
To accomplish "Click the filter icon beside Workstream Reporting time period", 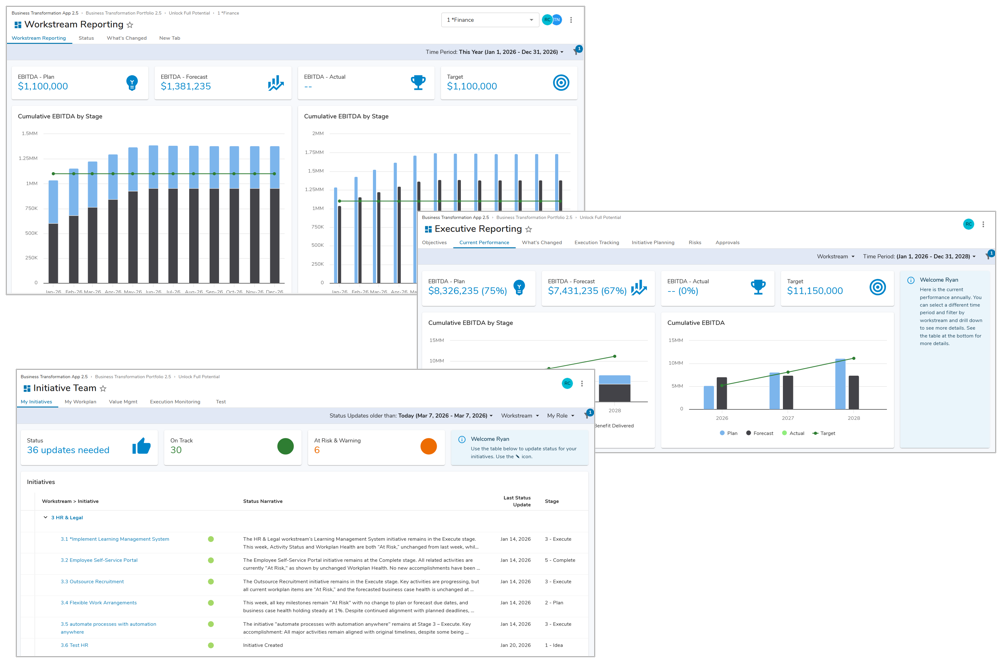I will pos(576,52).
